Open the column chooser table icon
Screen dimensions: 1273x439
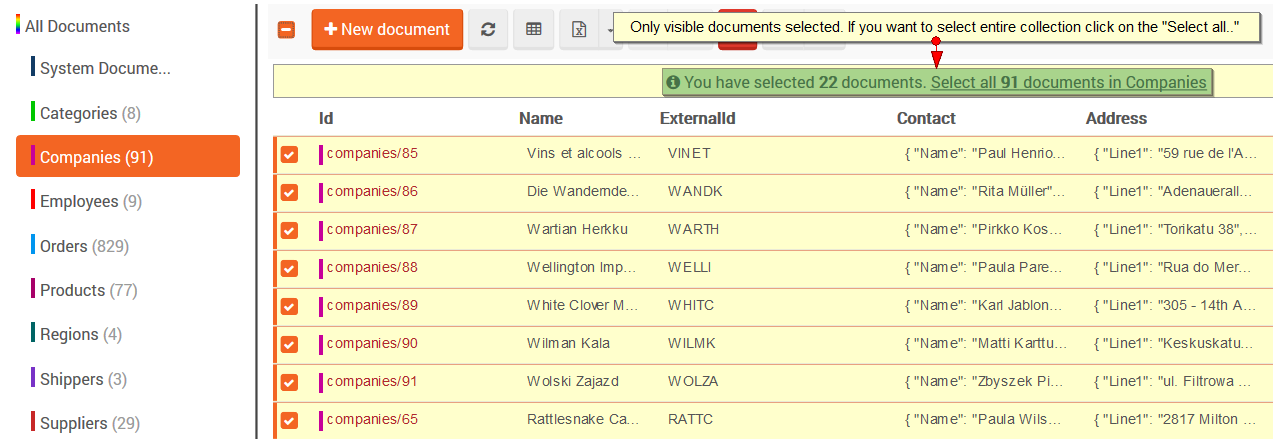click(x=534, y=30)
